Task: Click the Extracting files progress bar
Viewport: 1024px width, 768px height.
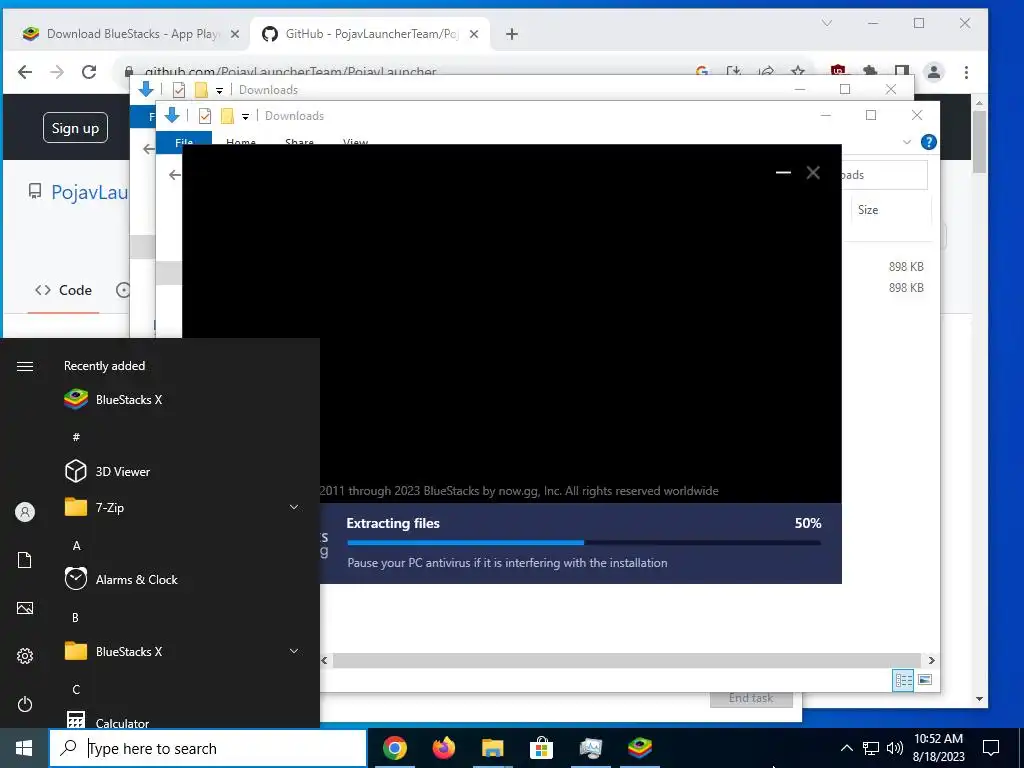Action: 584,542
